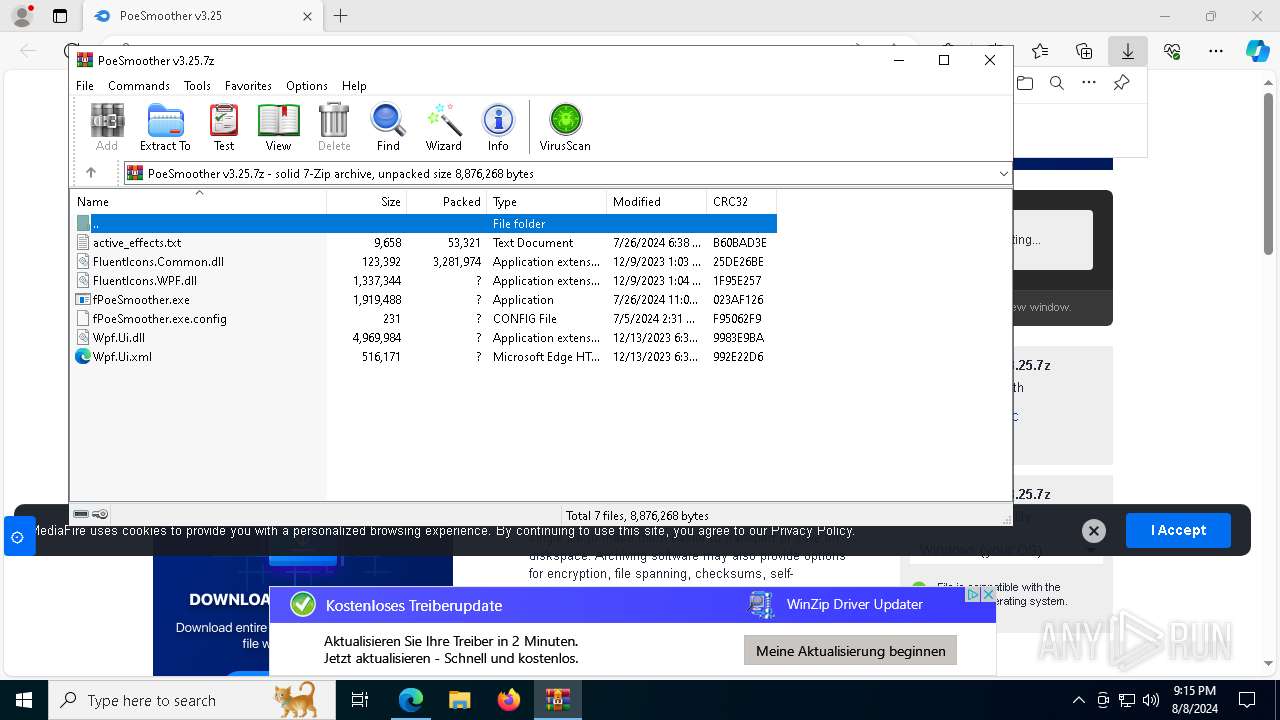Open the Options menu

pos(307,86)
